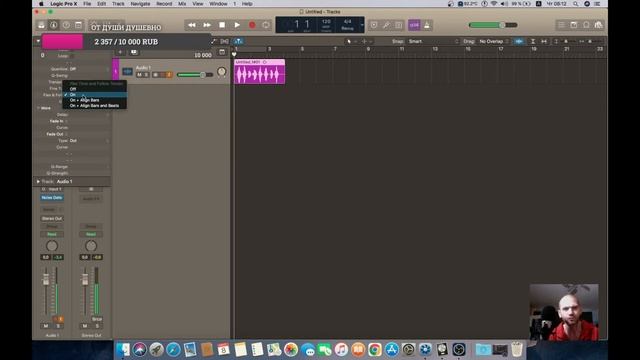The width and height of the screenshot is (640, 360).
Task: Click the Stop transport button
Action: (x=222, y=25)
